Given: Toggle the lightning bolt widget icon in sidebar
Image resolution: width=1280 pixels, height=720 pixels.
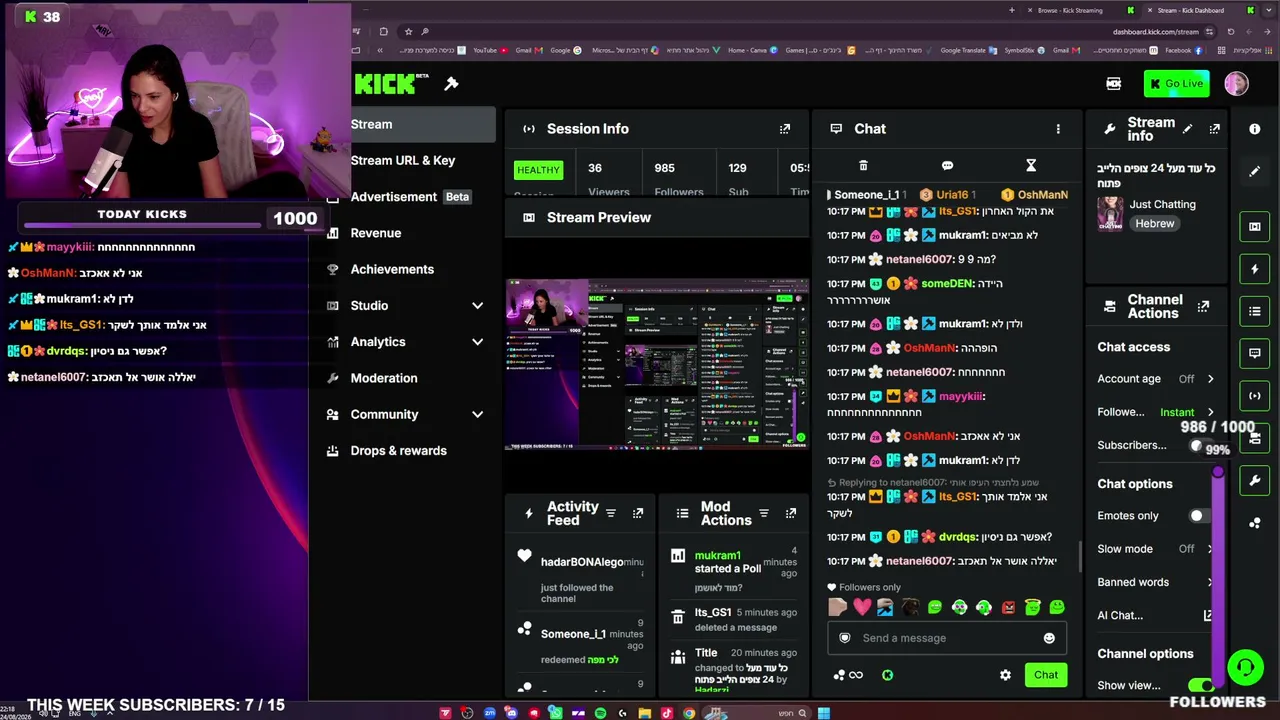Looking at the screenshot, I should (1255, 269).
